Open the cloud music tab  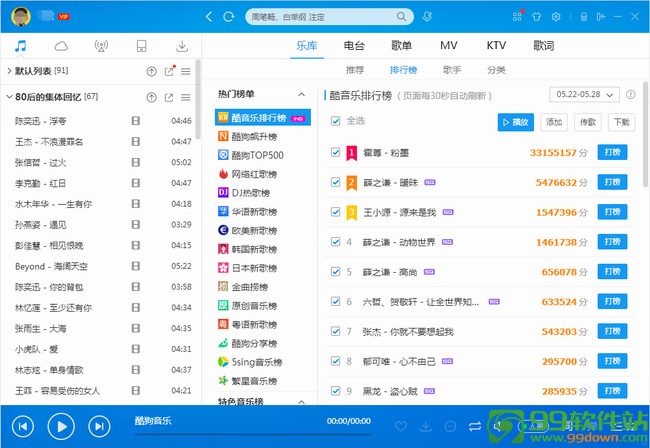pyautogui.click(x=61, y=46)
